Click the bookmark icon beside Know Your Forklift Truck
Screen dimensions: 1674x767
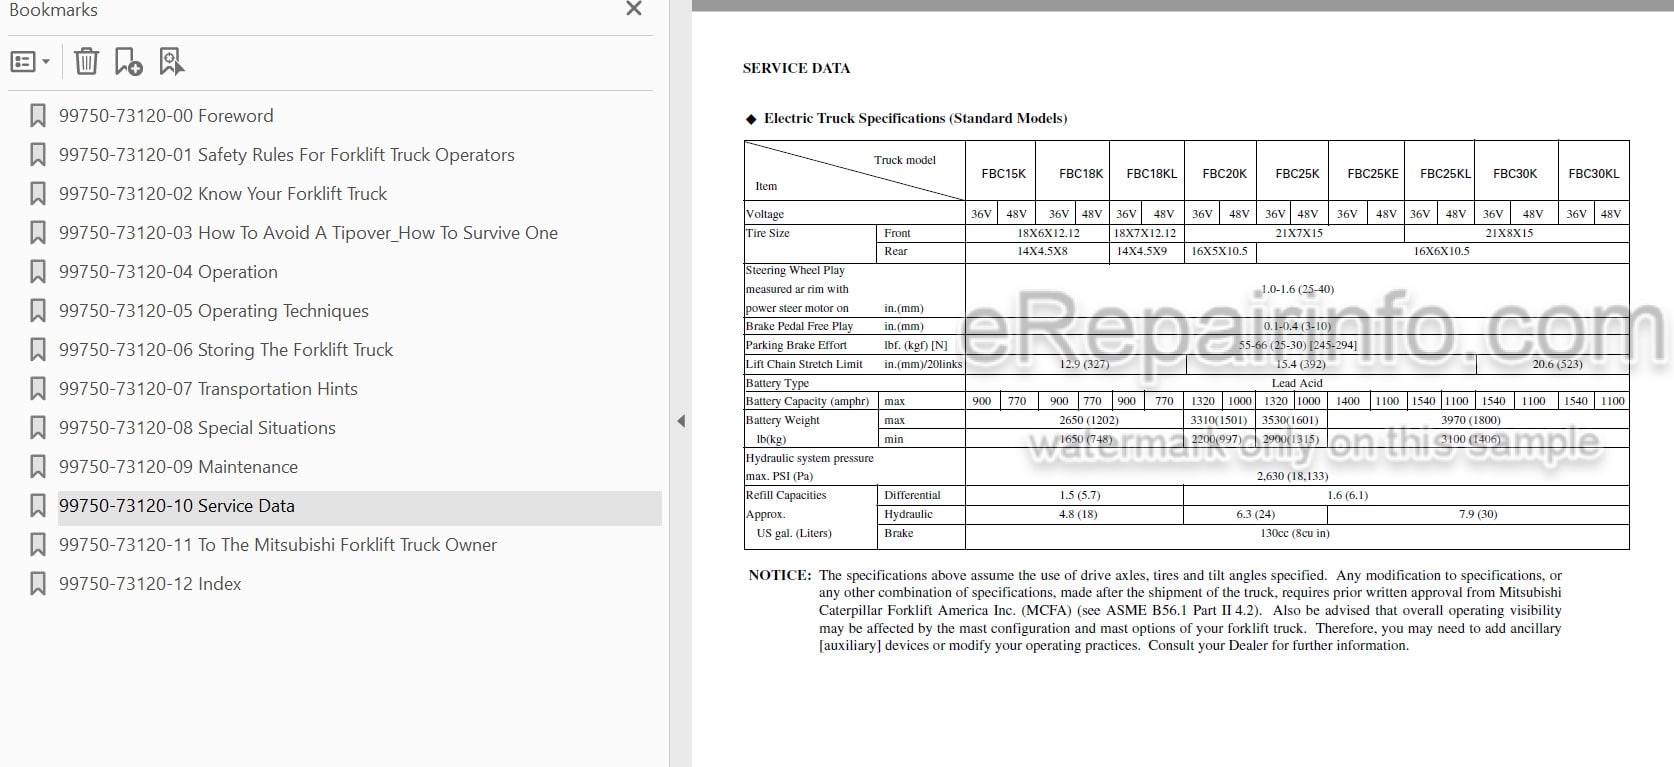pos(37,194)
